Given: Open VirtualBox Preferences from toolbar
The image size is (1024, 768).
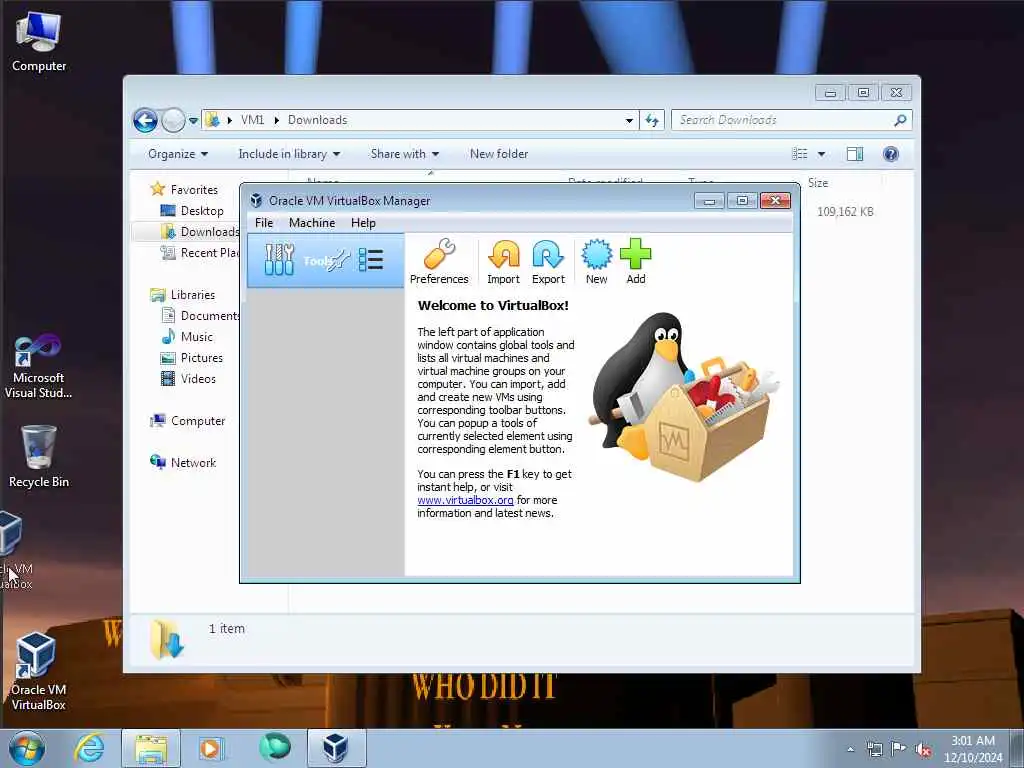Looking at the screenshot, I should (439, 262).
